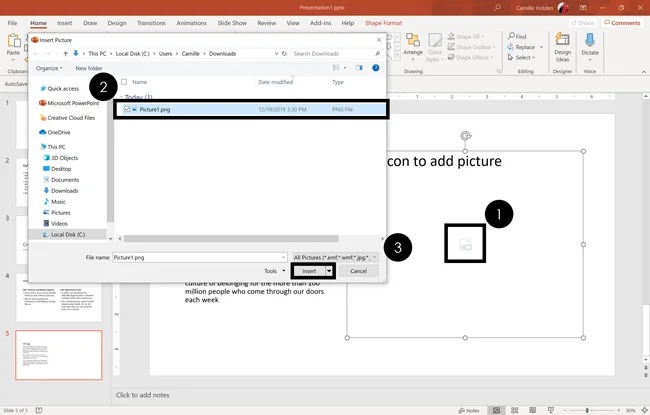650x415 pixels.
Task: Open Notes from the status bar
Action: (x=469, y=410)
